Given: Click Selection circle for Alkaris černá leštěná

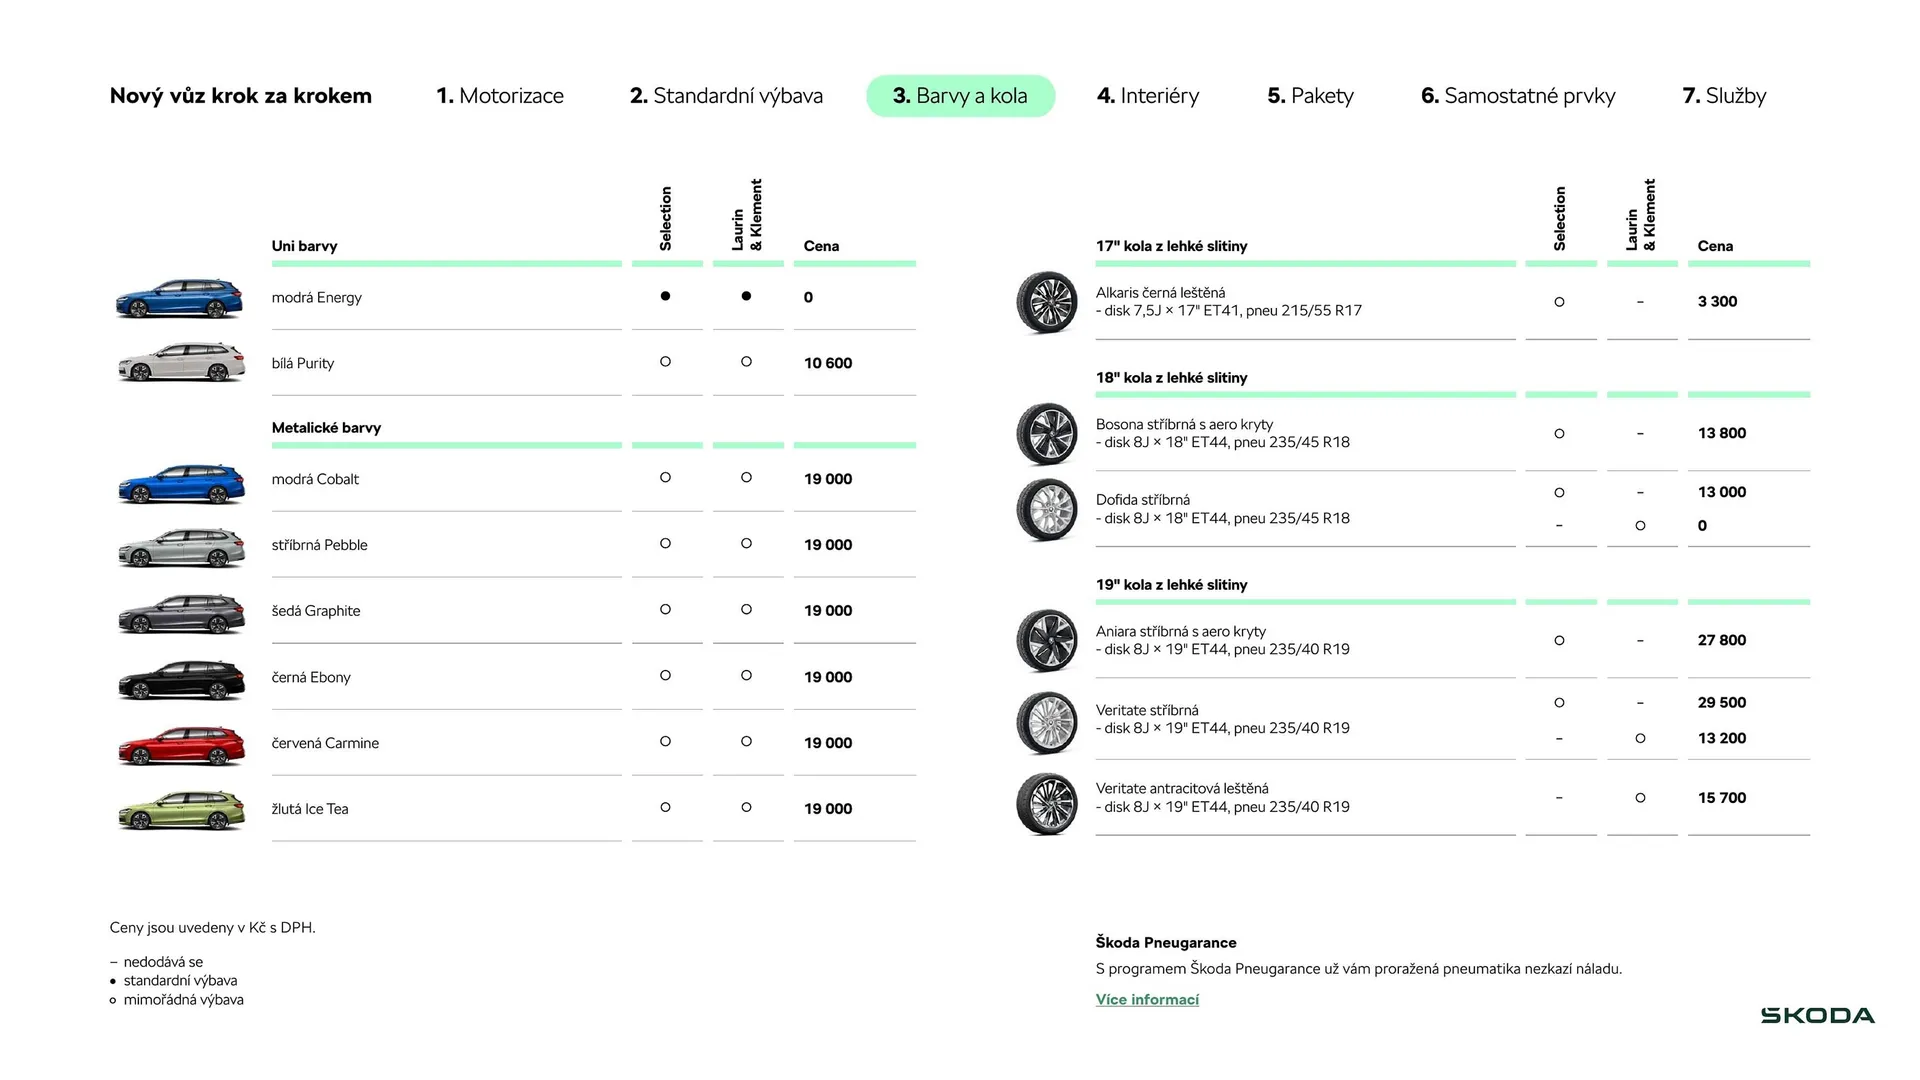Looking at the screenshot, I should pos(1559,302).
